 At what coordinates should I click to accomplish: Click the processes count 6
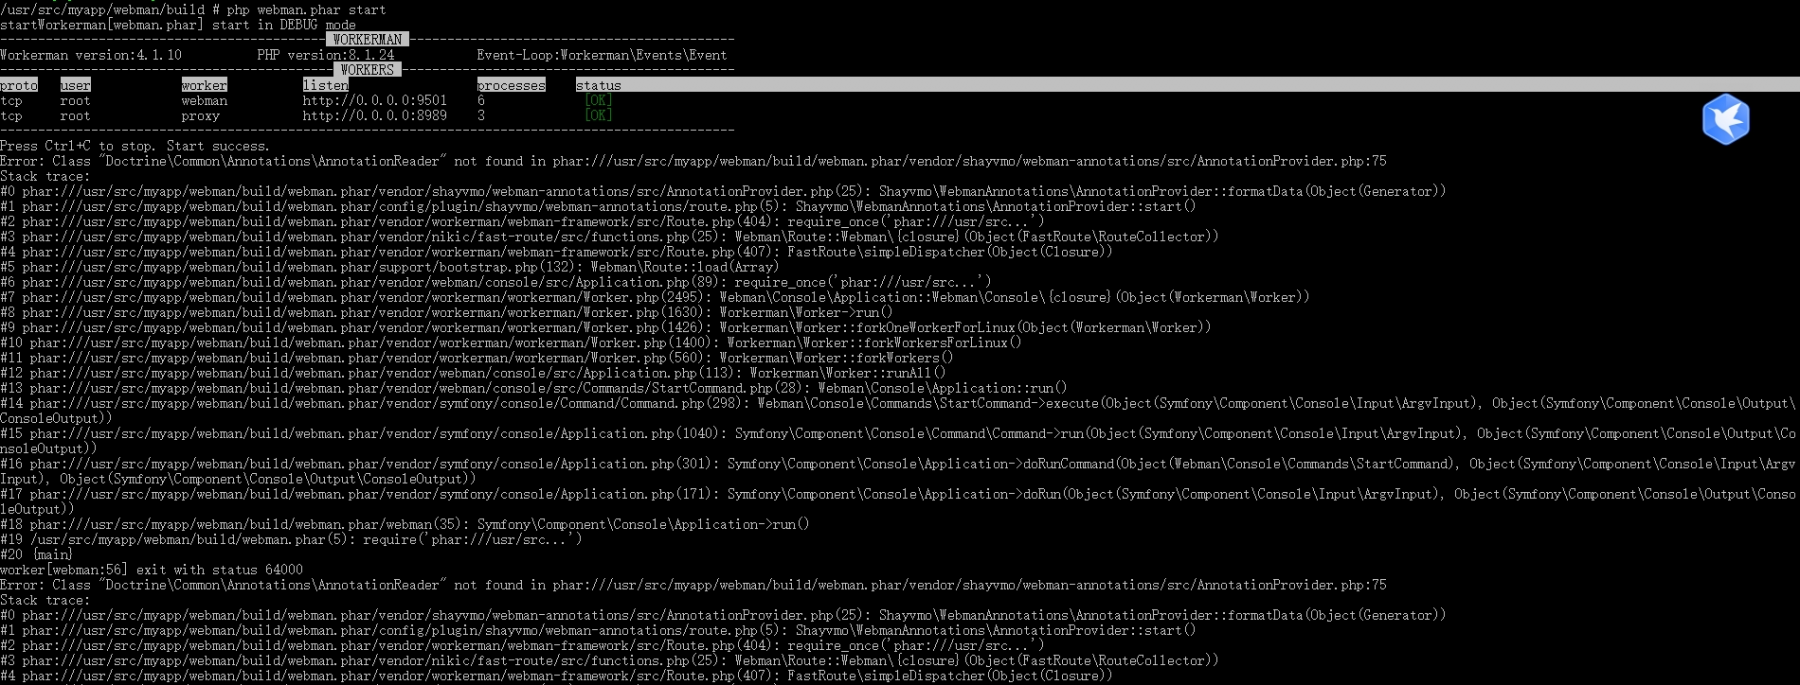[x=481, y=101]
